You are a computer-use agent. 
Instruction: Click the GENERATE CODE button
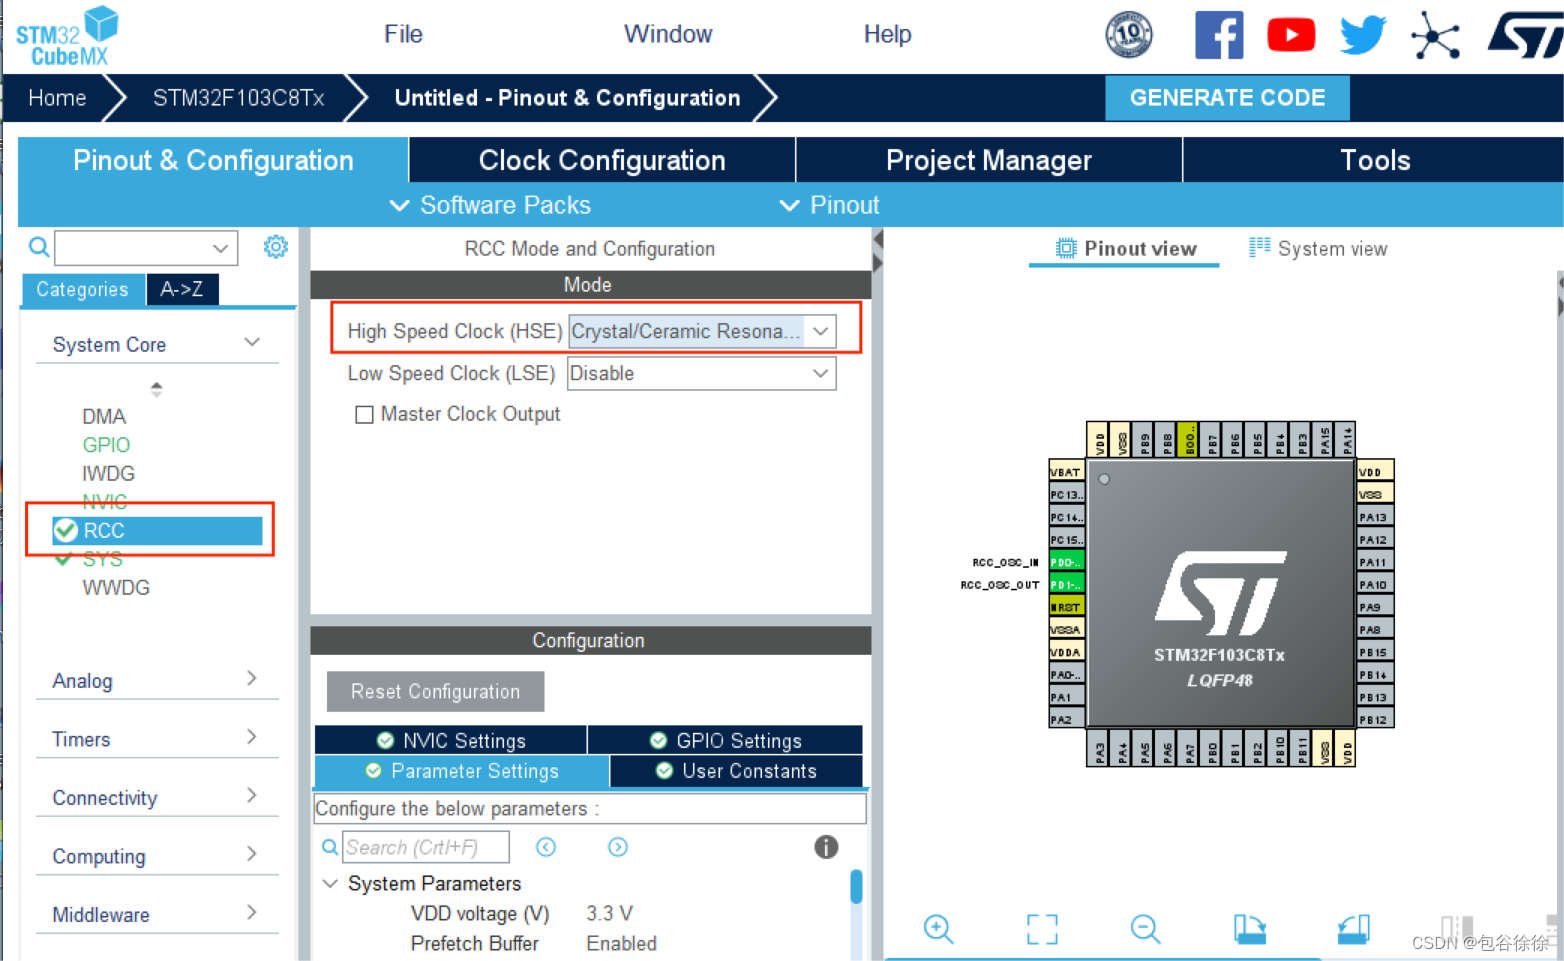1227,98
